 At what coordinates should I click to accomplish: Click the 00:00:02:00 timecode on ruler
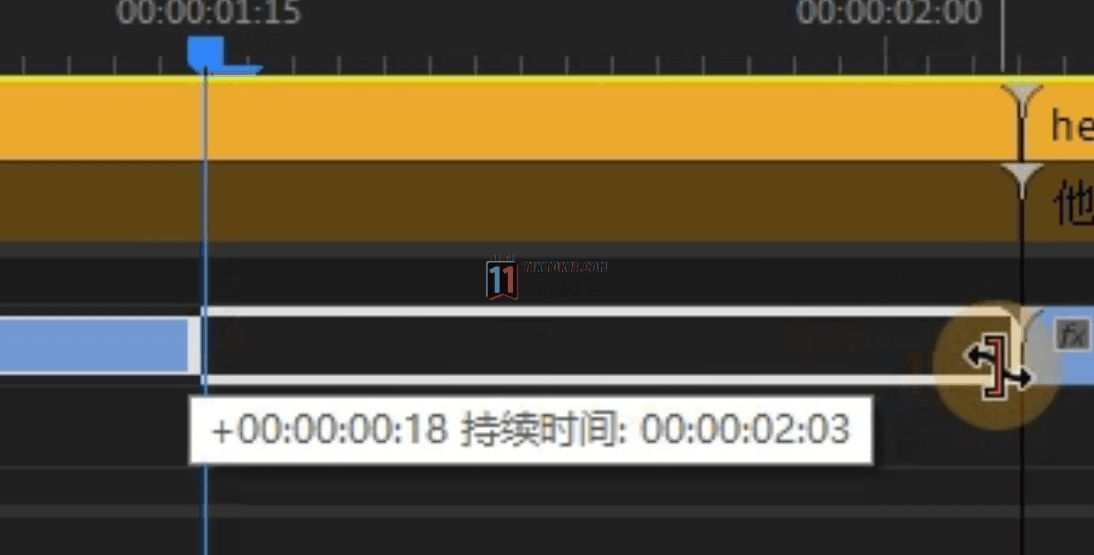coord(888,13)
